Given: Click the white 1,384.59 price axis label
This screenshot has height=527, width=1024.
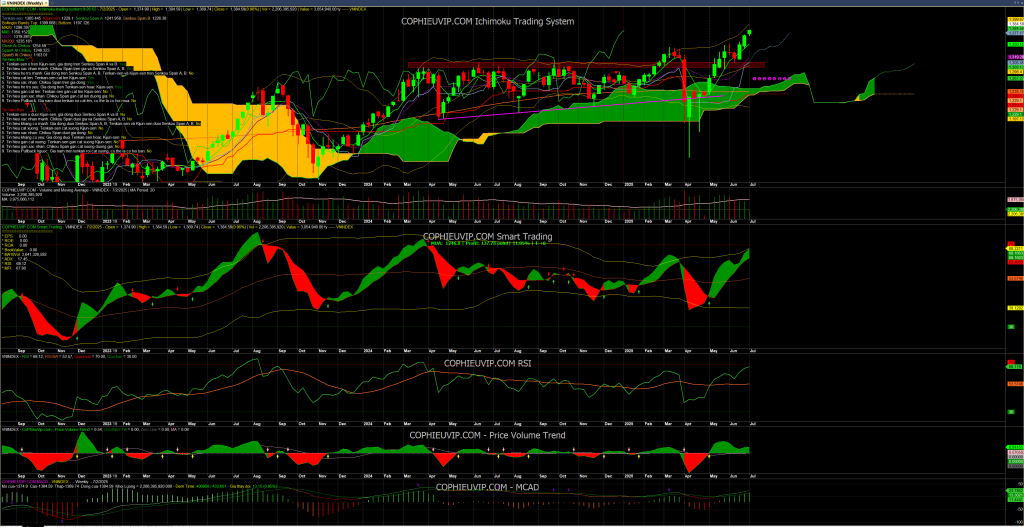Looking at the screenshot, I should [x=1016, y=24].
